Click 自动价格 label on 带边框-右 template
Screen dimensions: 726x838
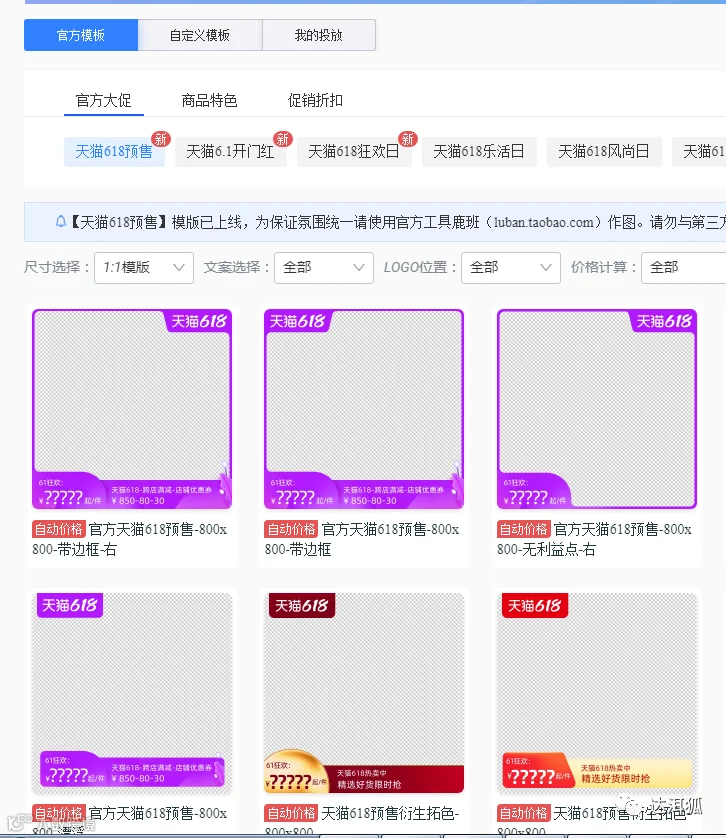click(59, 529)
